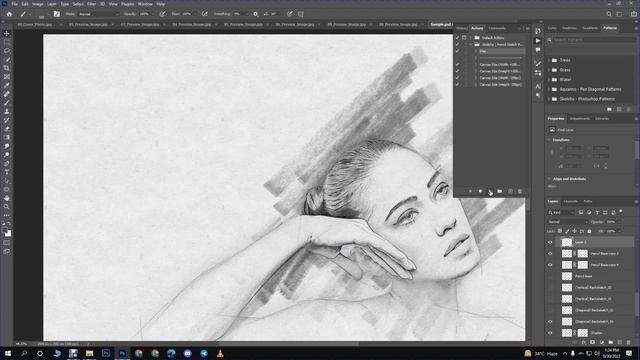Open the brush Mode dropdown
The width and height of the screenshot is (640, 360).
98,14
